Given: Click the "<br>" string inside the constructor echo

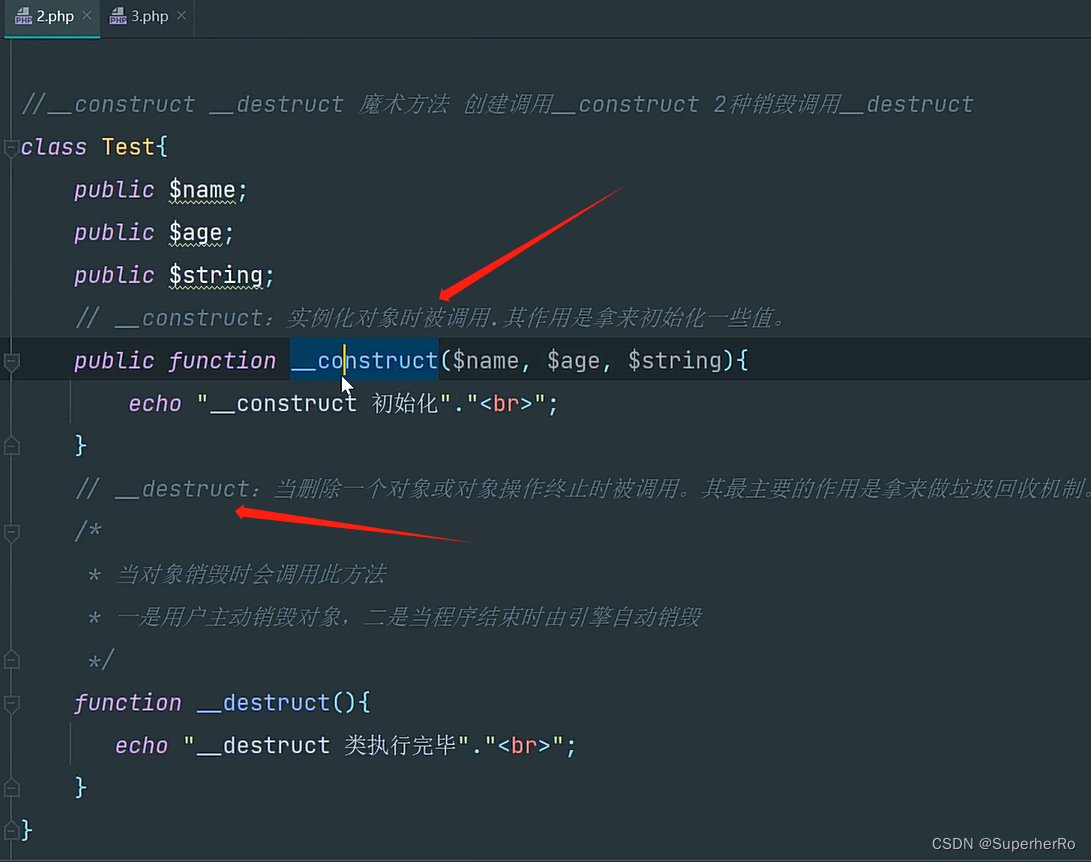Looking at the screenshot, I should click(505, 403).
